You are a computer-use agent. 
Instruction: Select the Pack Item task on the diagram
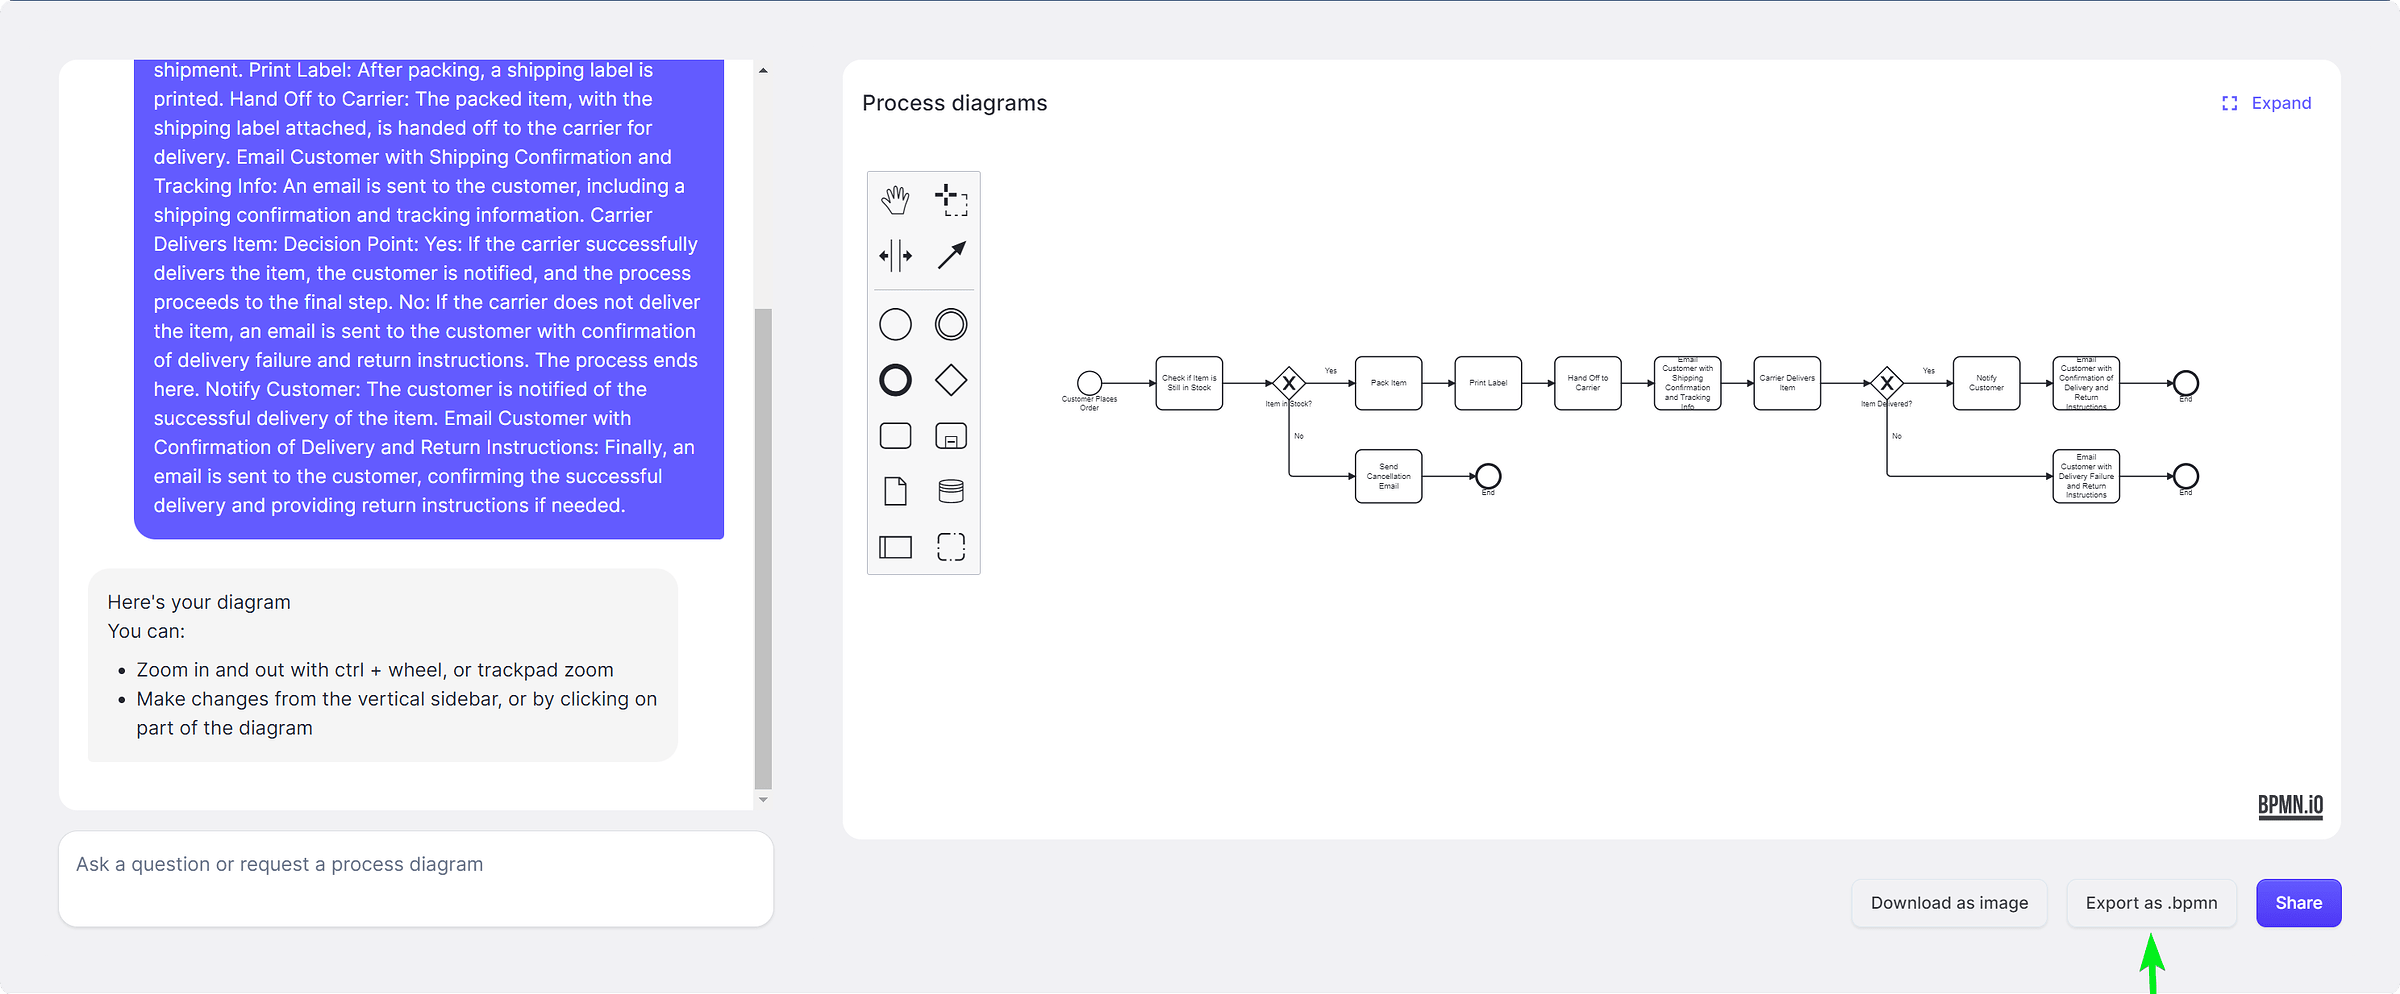(1388, 383)
